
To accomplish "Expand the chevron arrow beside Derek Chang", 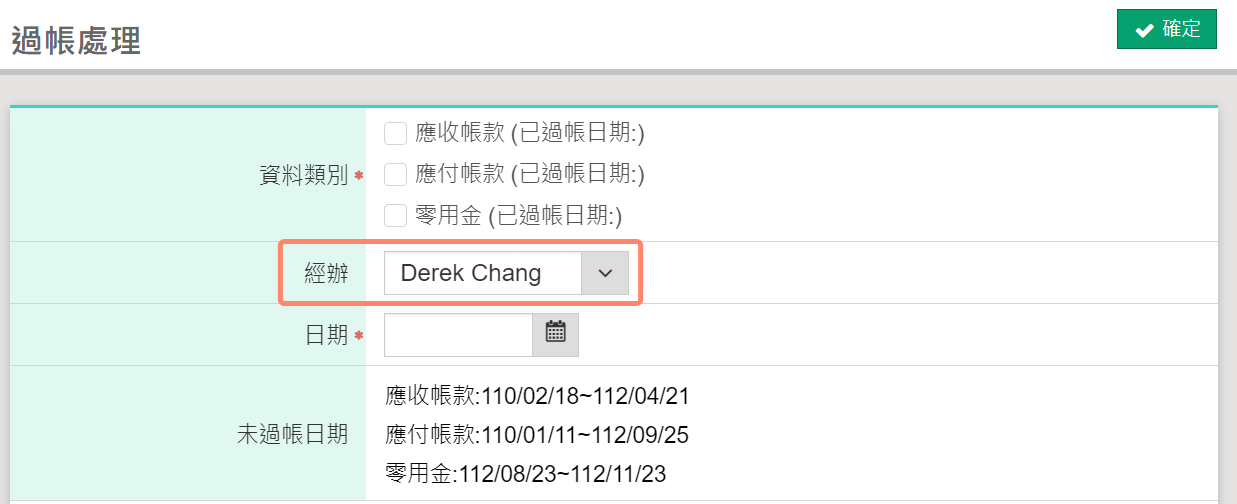I will pyautogui.click(x=605, y=273).
